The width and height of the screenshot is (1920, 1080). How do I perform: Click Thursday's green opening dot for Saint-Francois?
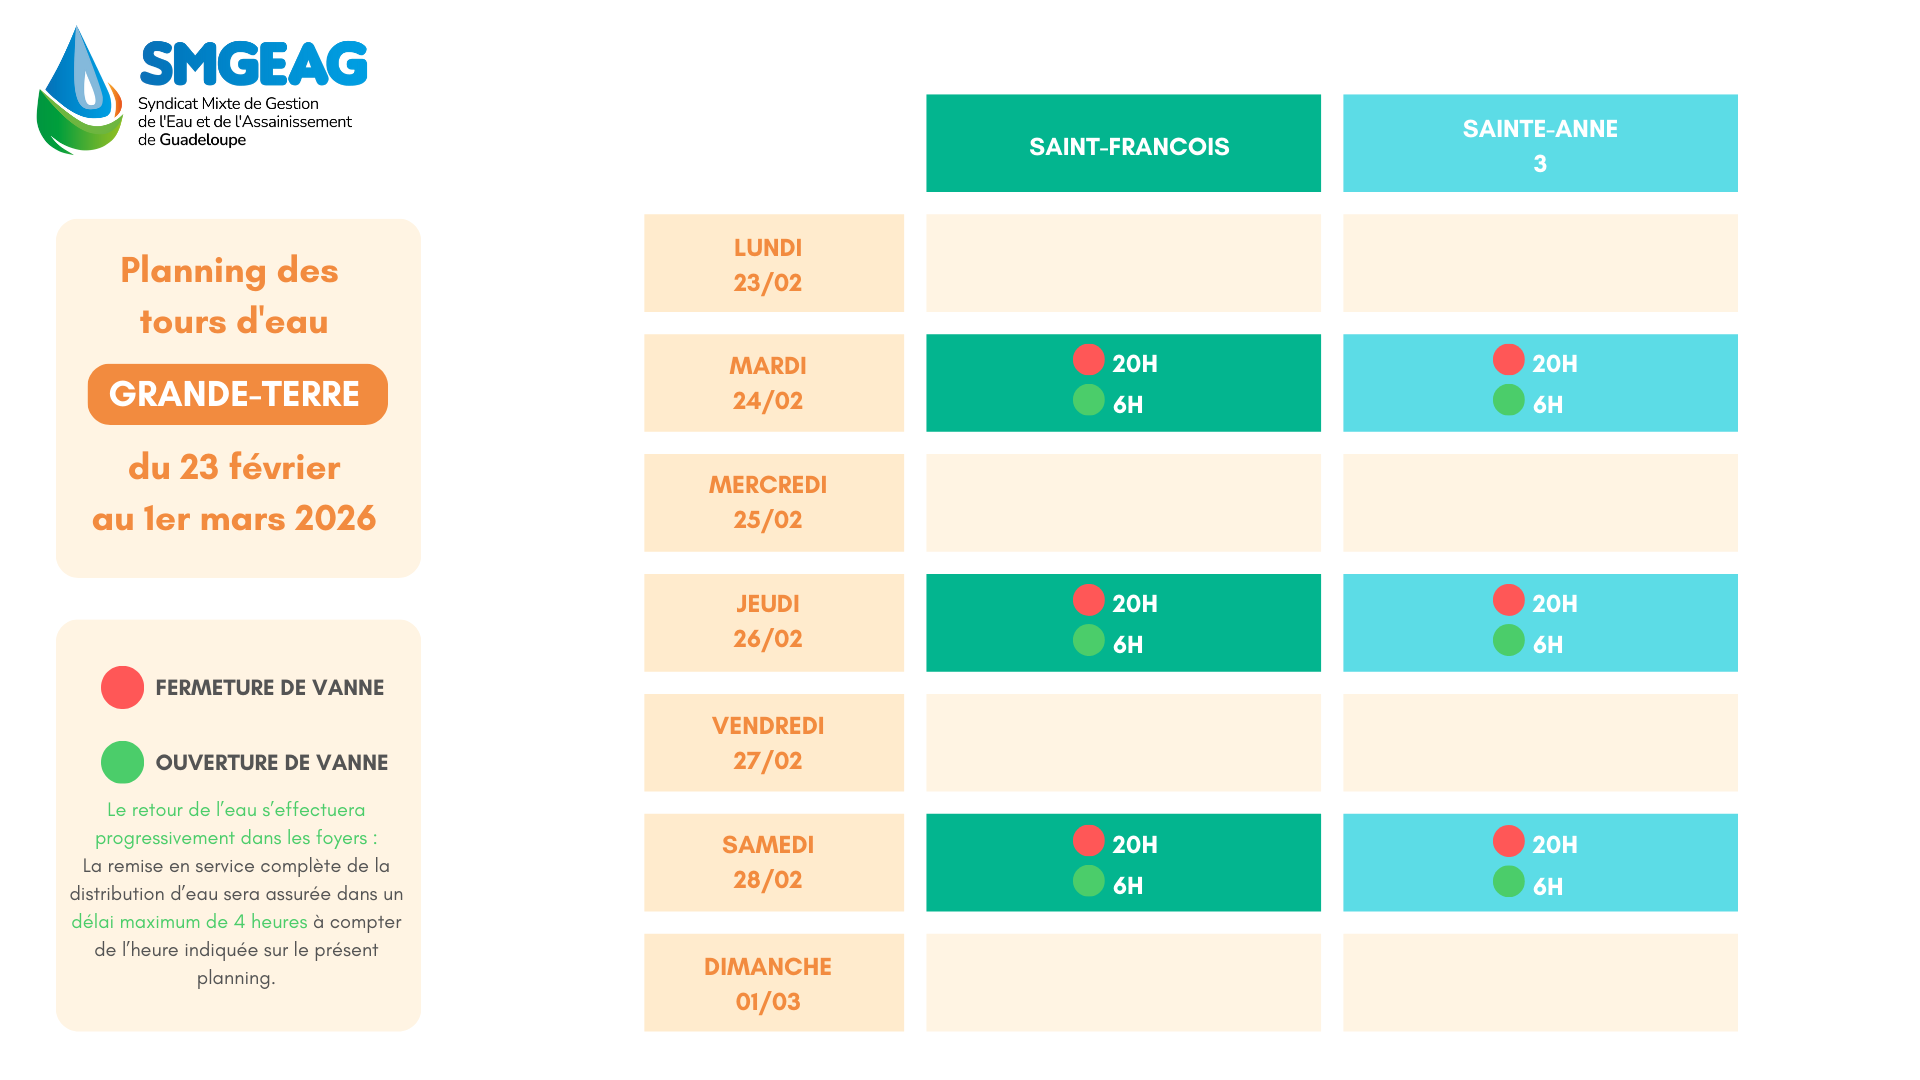pyautogui.click(x=1088, y=640)
